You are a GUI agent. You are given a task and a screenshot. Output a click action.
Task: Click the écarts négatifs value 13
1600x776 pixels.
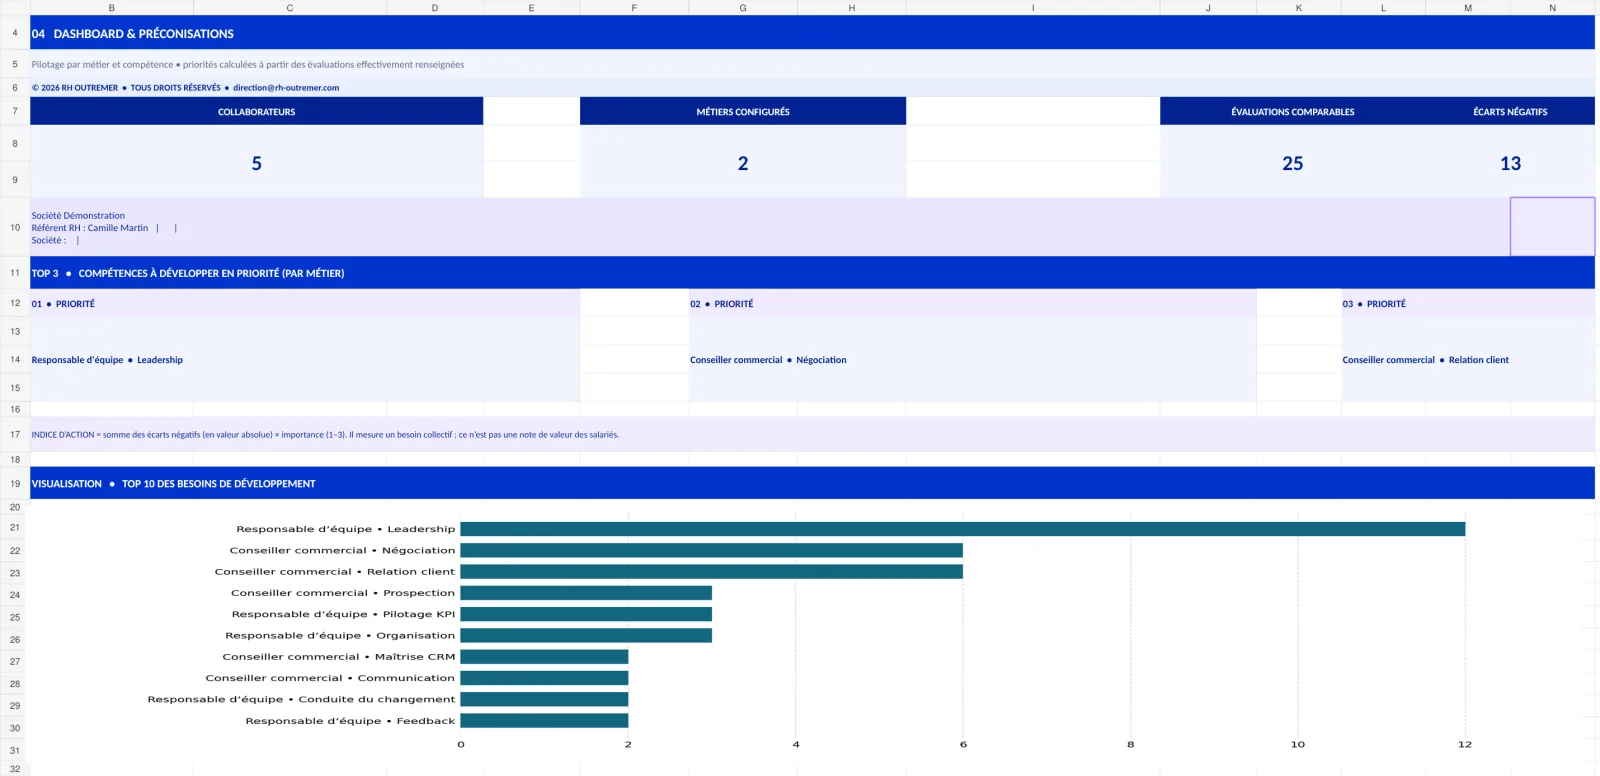click(1510, 163)
